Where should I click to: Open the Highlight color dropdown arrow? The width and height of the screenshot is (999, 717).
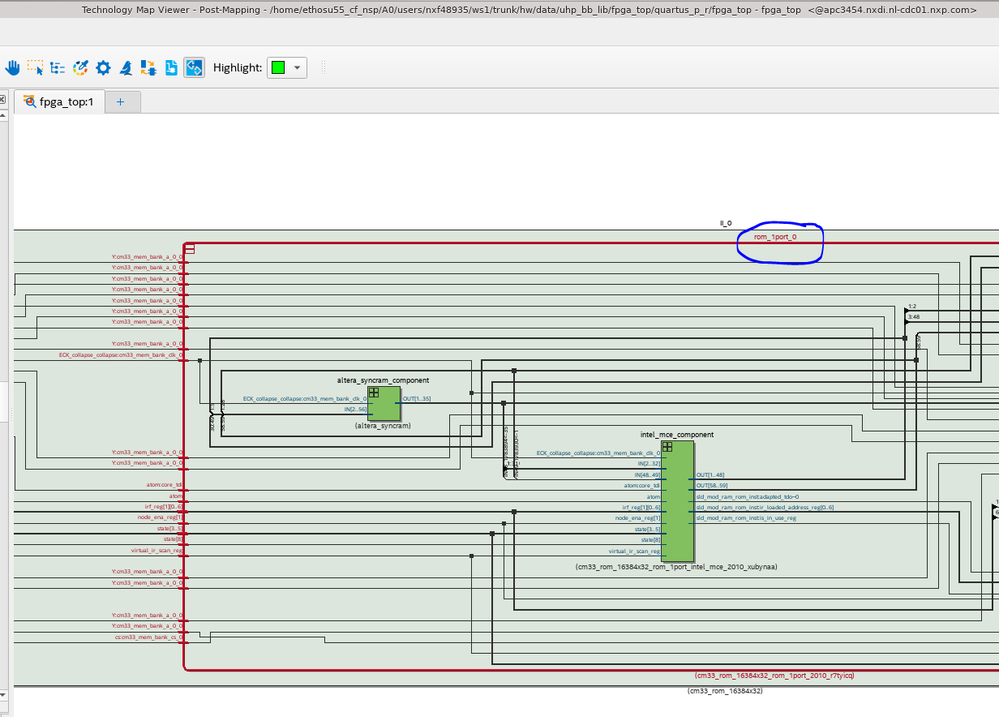pos(297,68)
